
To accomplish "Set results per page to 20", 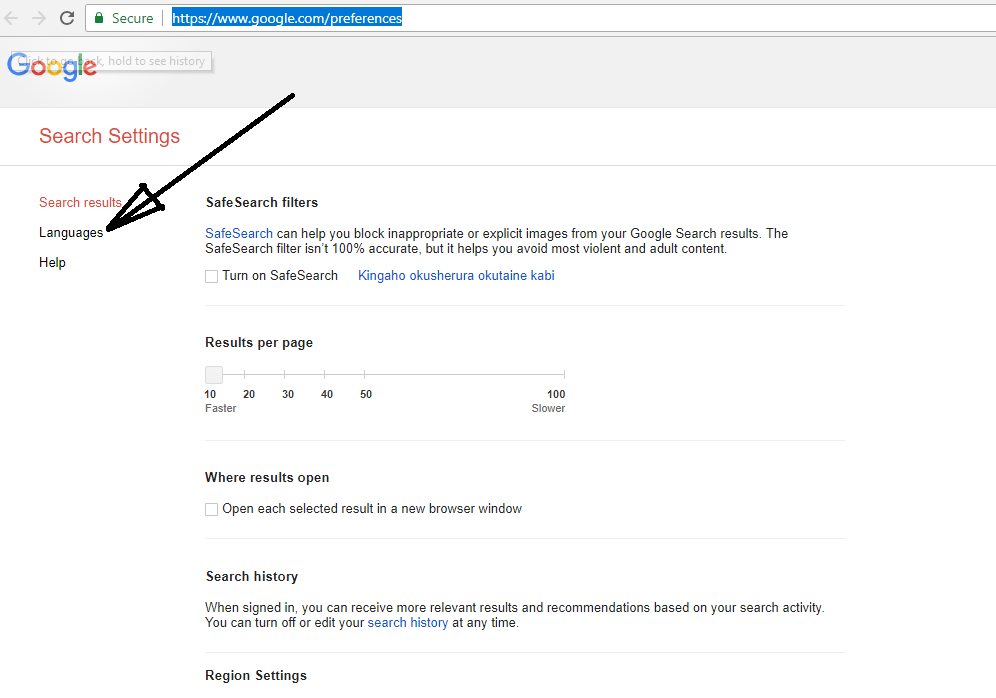I will point(245,375).
